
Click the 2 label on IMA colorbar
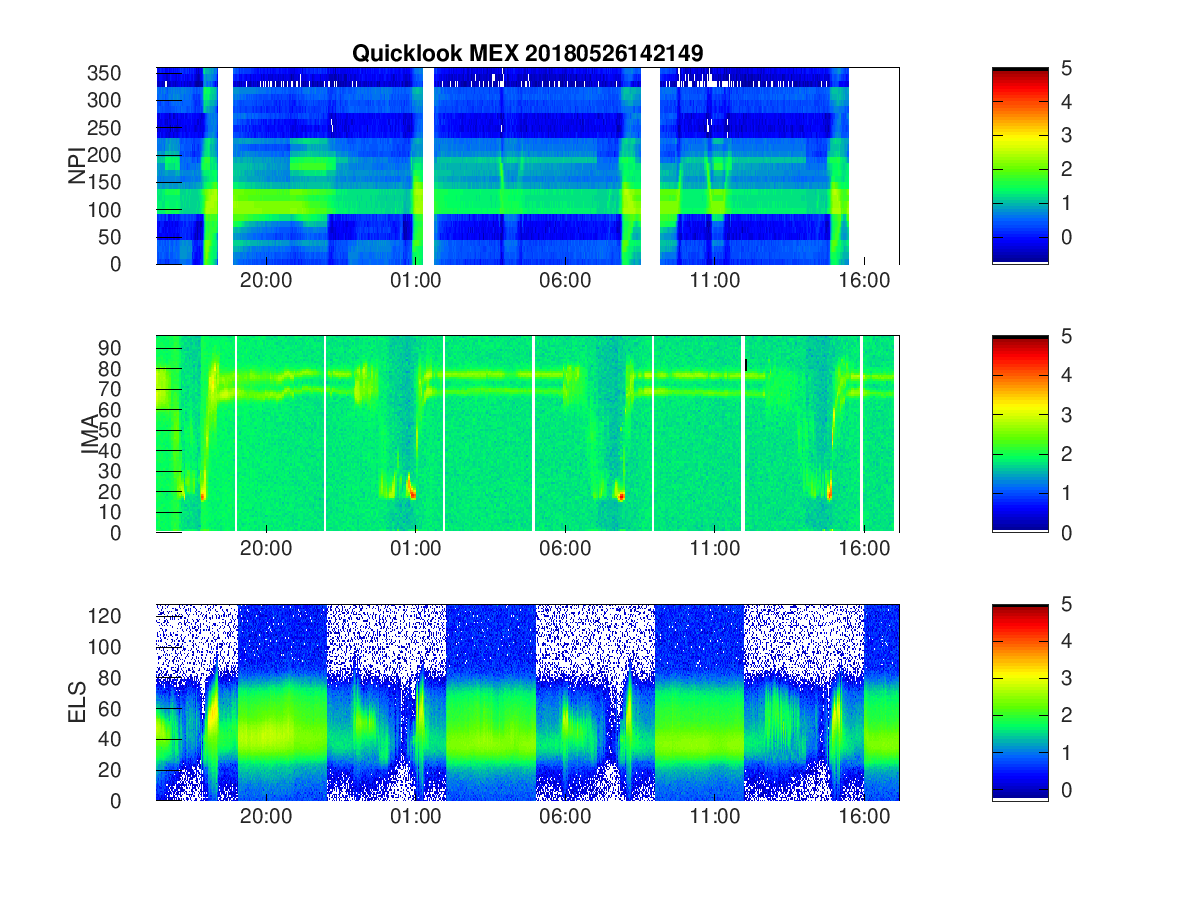pos(1067,454)
